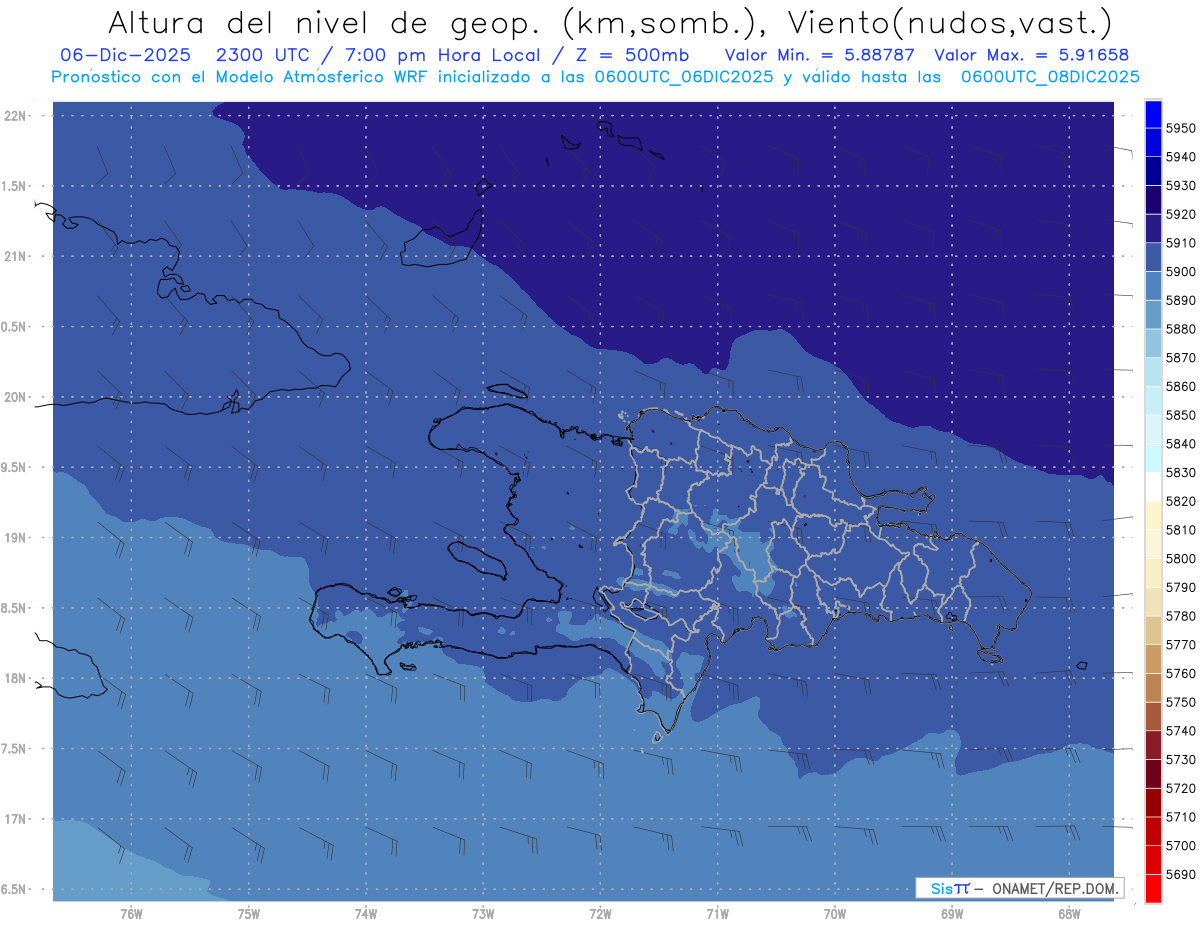Click the latitude axis label '17N'
This screenshot has width=1200, height=927.
16,819
